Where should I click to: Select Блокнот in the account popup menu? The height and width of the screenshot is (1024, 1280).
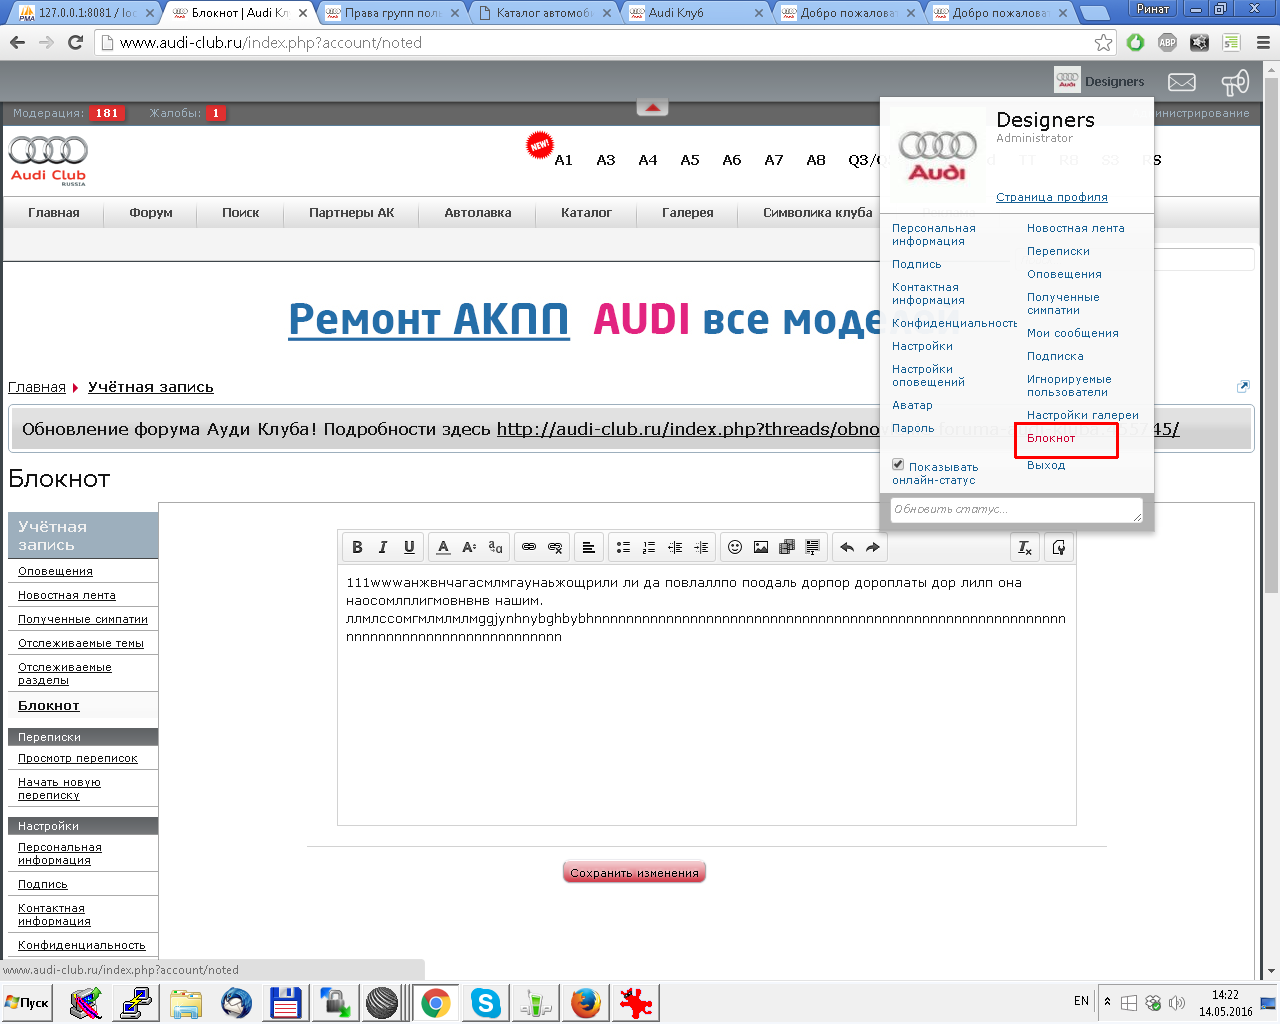pos(1051,438)
